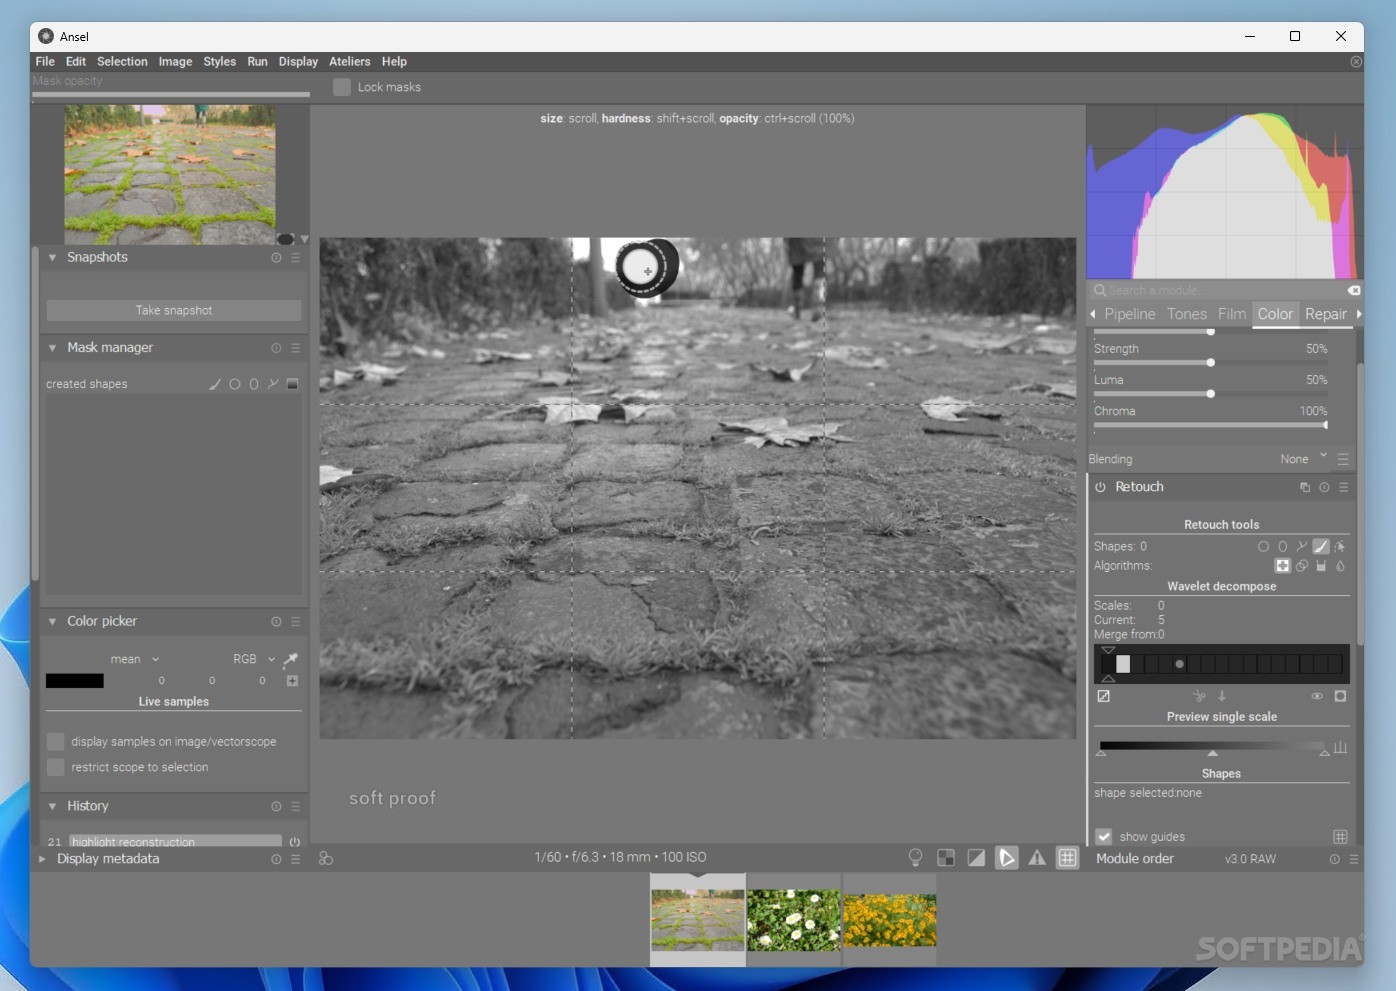Open the Selection menu
Screen dimensions: 1396x991
point(122,62)
